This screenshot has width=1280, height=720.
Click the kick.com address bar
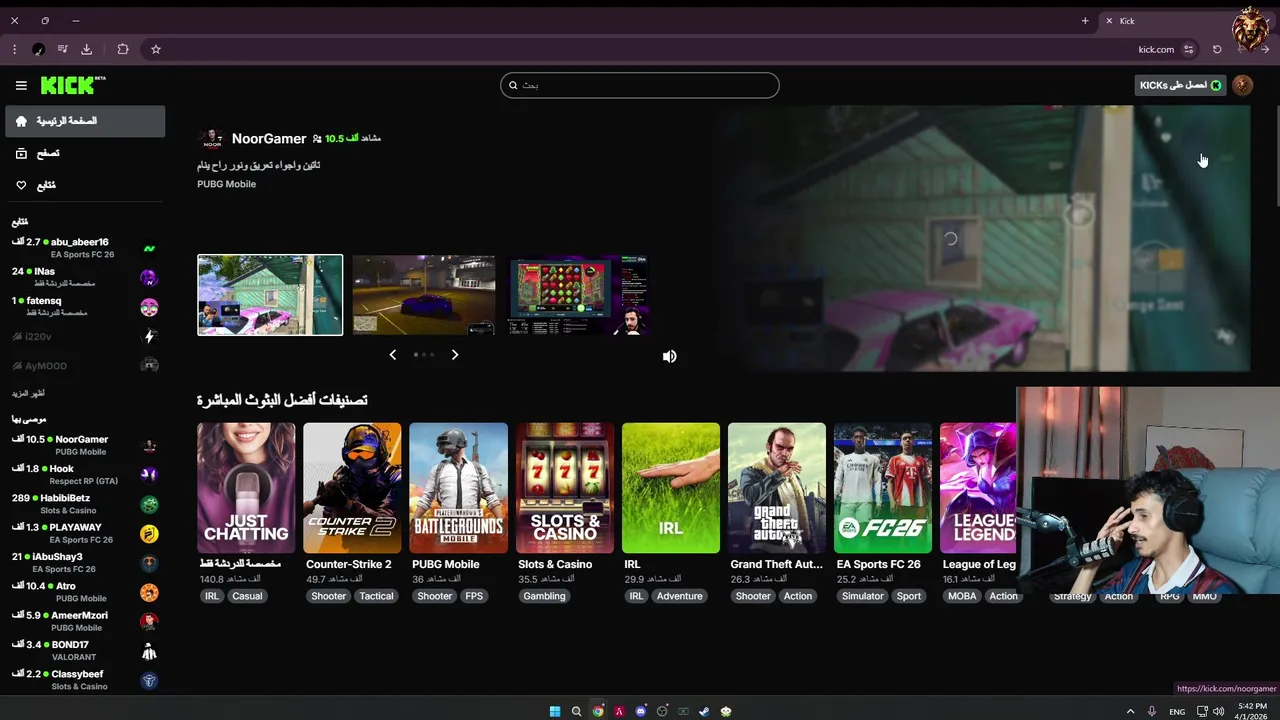(1156, 49)
